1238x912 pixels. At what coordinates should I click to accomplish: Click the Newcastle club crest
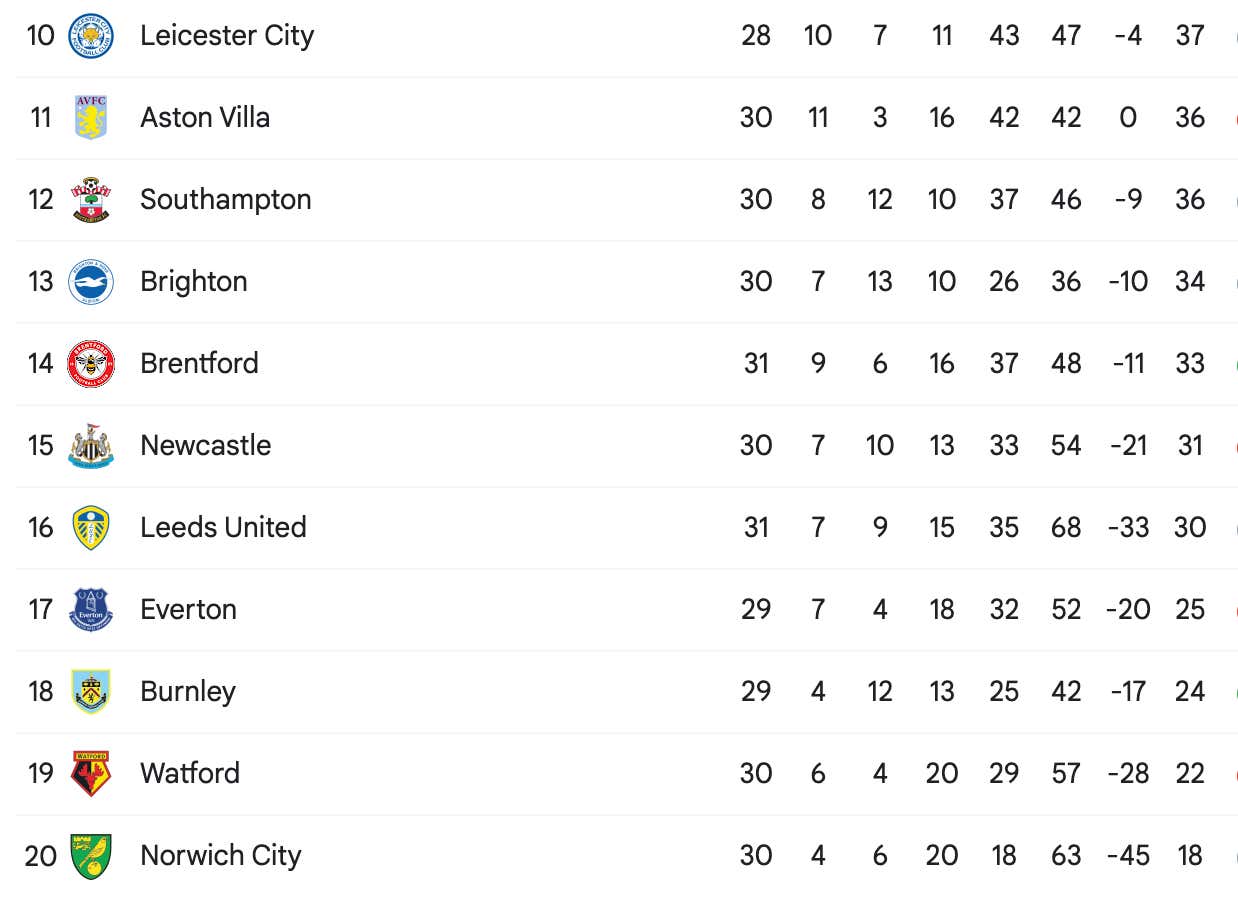[91, 446]
